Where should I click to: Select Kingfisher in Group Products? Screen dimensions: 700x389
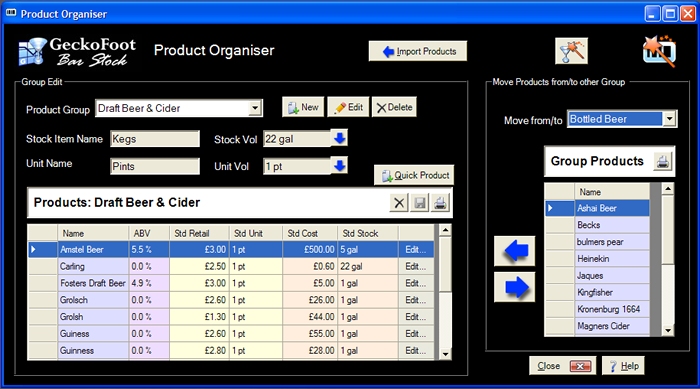tap(612, 293)
